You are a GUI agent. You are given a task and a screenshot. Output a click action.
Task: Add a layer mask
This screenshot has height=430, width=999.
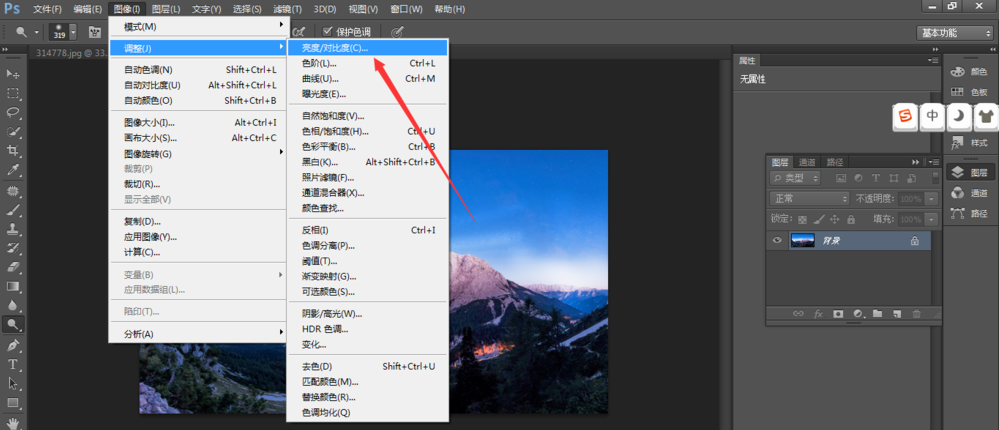838,313
